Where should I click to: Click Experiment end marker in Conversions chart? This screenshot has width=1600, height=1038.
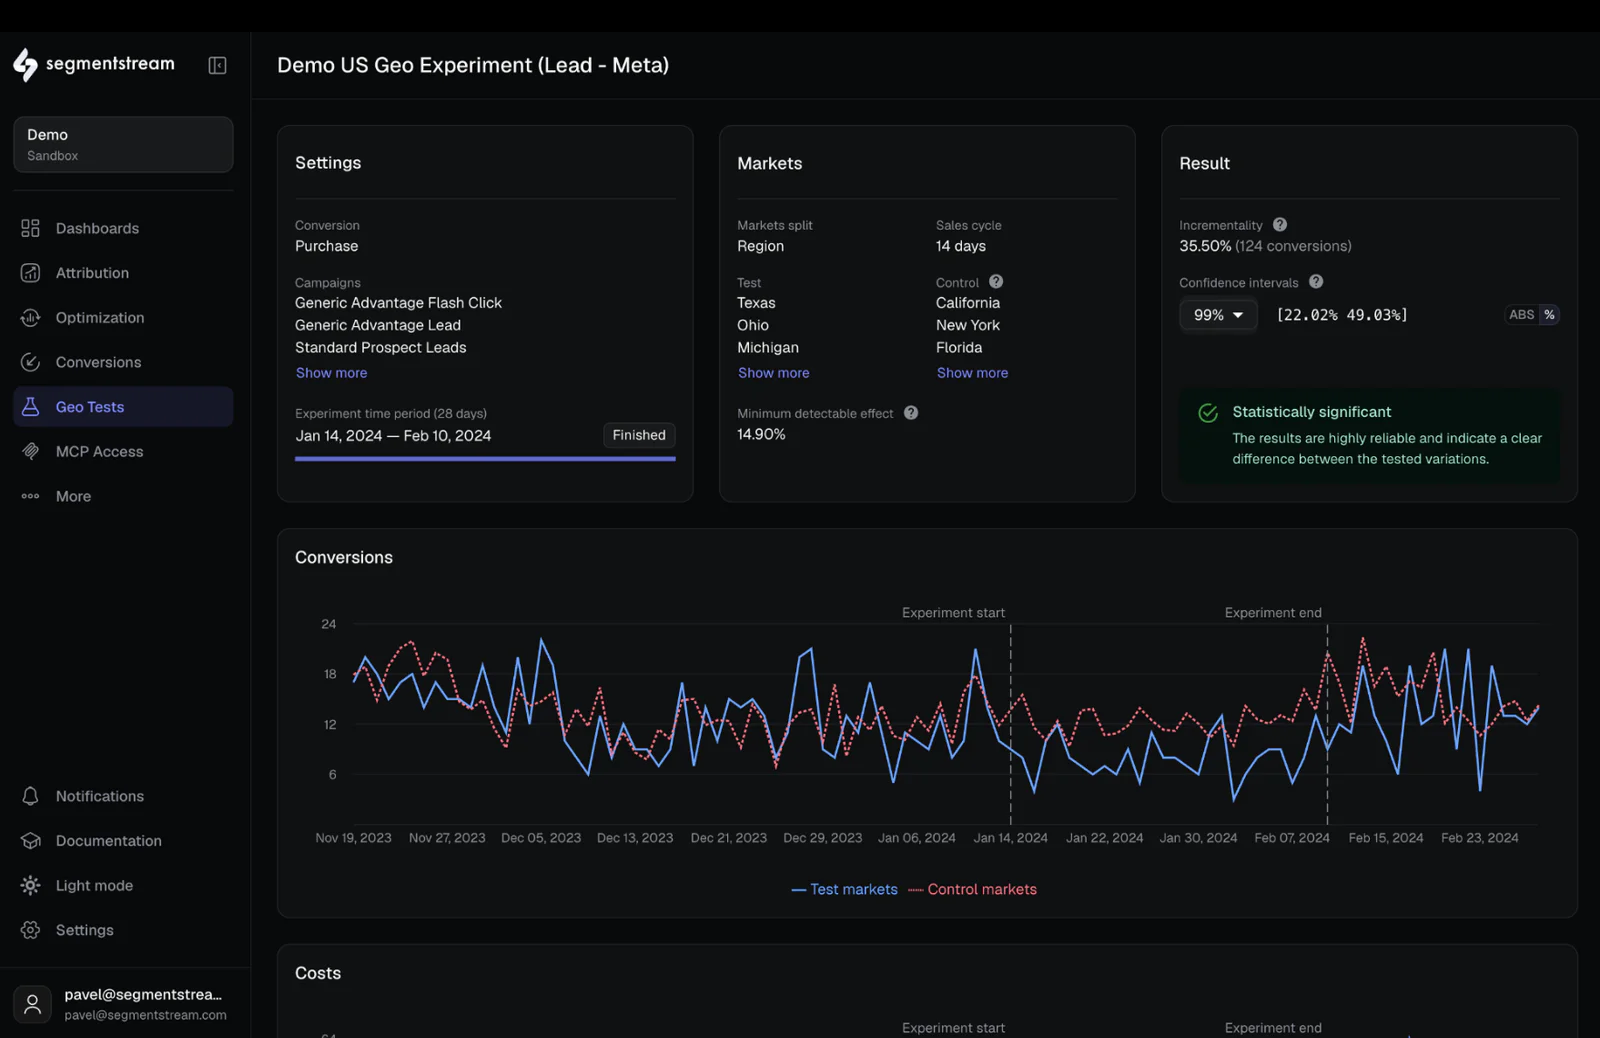[x=1273, y=612]
